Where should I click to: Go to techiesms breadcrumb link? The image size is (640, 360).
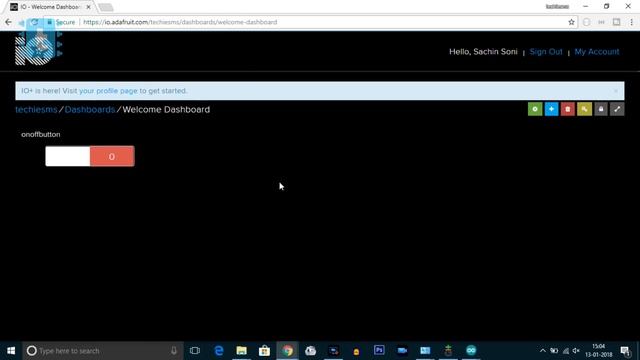(36, 109)
